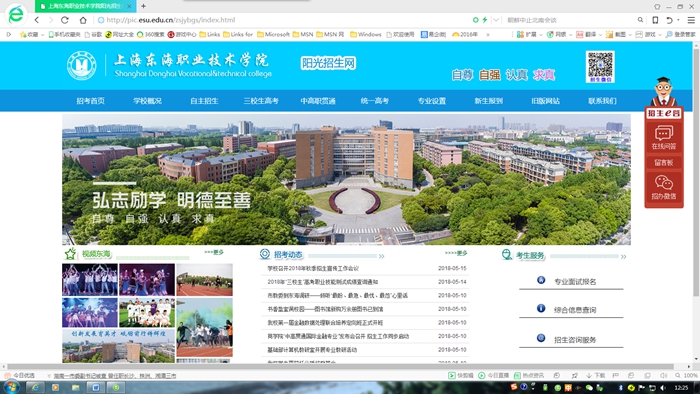This screenshot has width=700, height=394.
Task: Open the Windows Start button
Action: coord(12,387)
